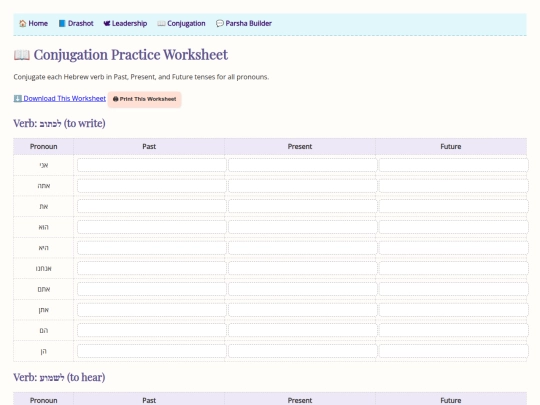Focus Present field in אתה row

click(x=303, y=186)
